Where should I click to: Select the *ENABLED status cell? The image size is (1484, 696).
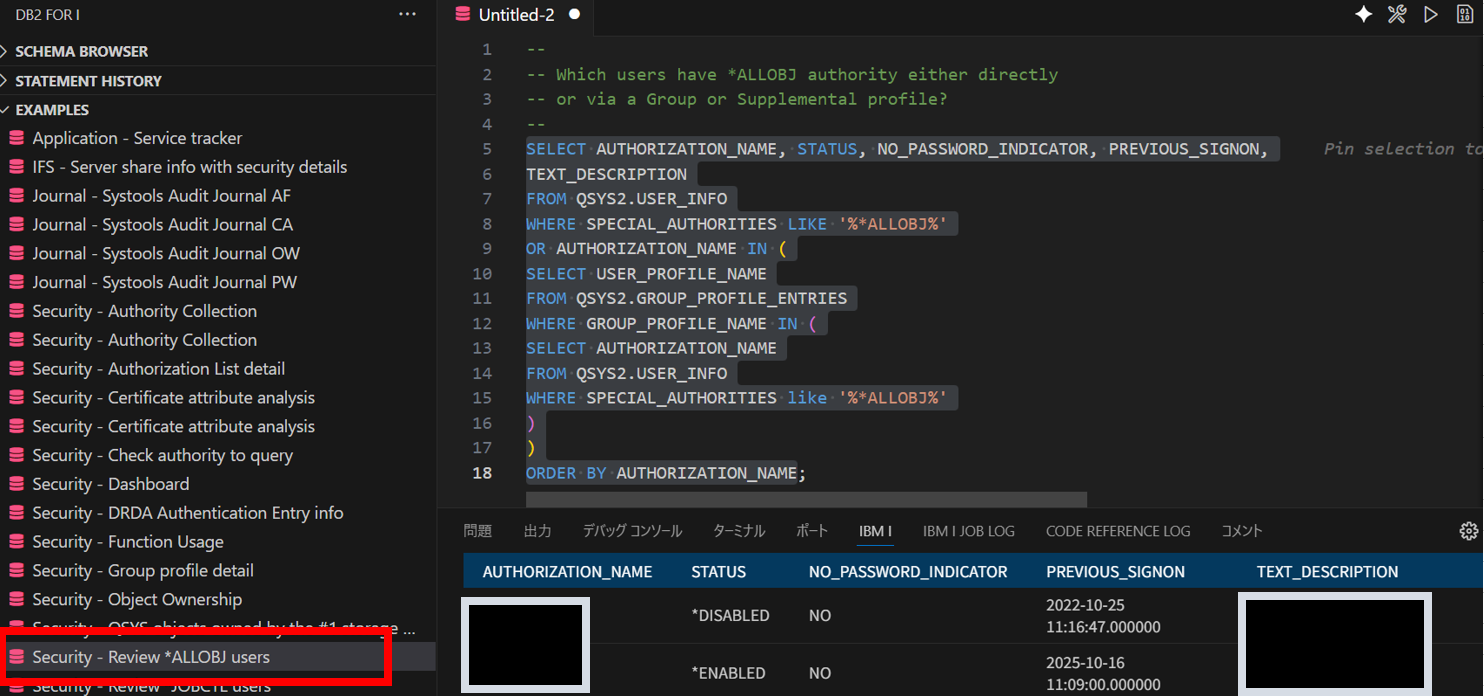(728, 673)
